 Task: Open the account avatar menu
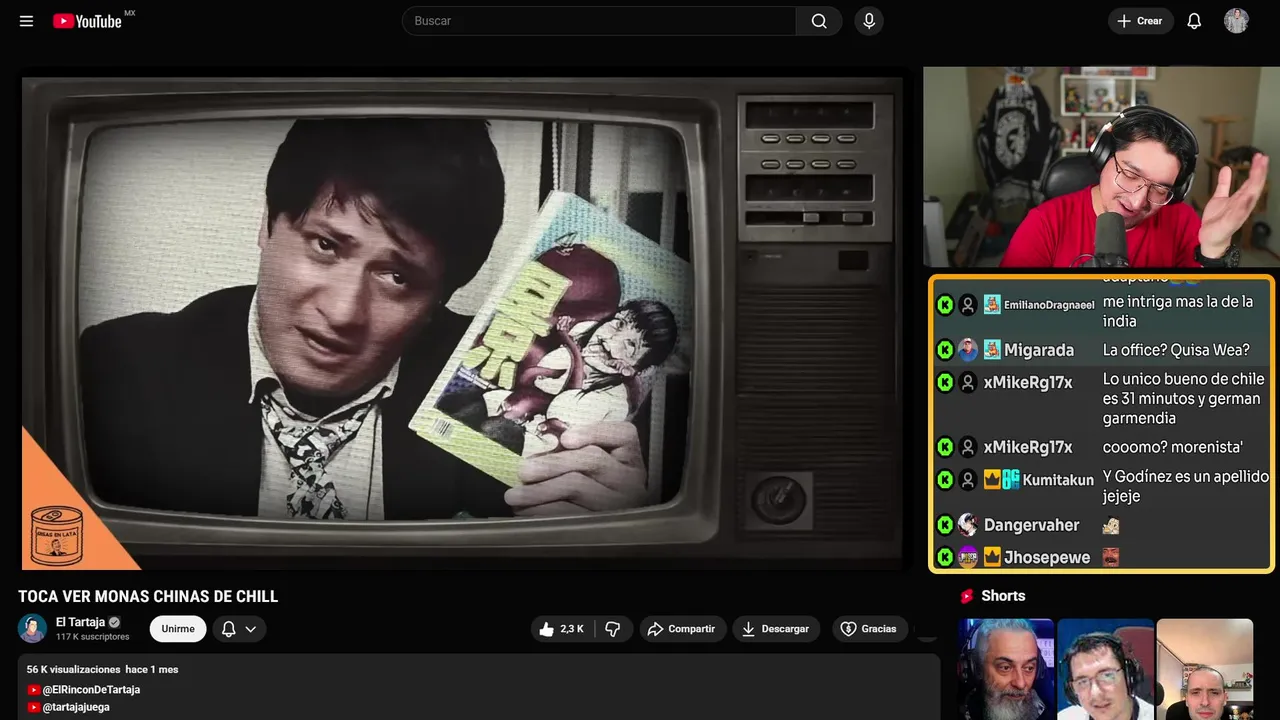[1236, 21]
